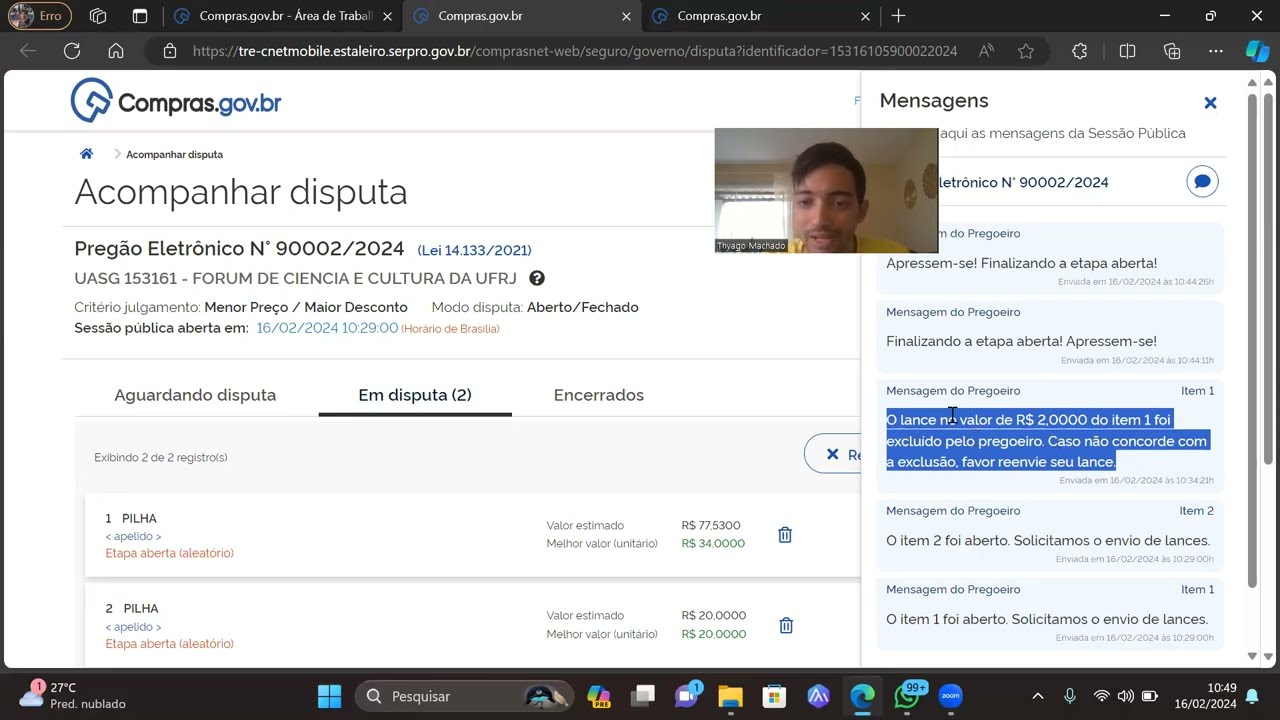Image resolution: width=1280 pixels, height=720 pixels.
Task: Click the Thyago Machado video thumbnail
Action: tap(826, 190)
